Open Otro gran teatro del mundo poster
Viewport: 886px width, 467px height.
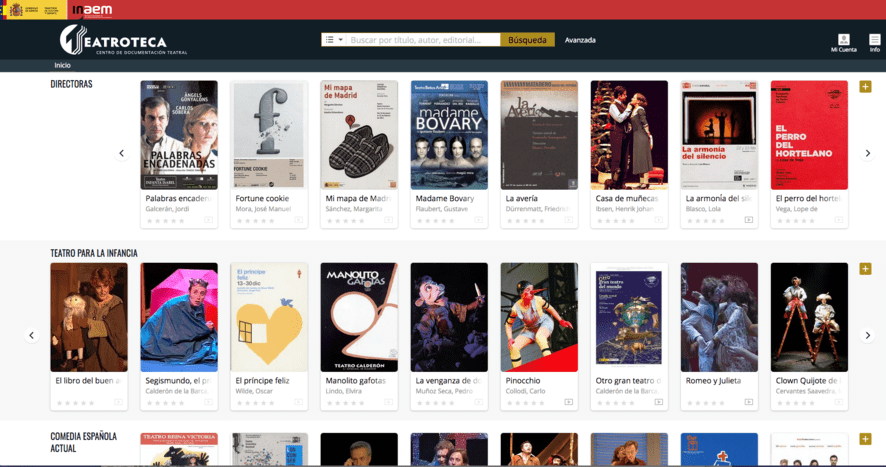click(x=629, y=317)
